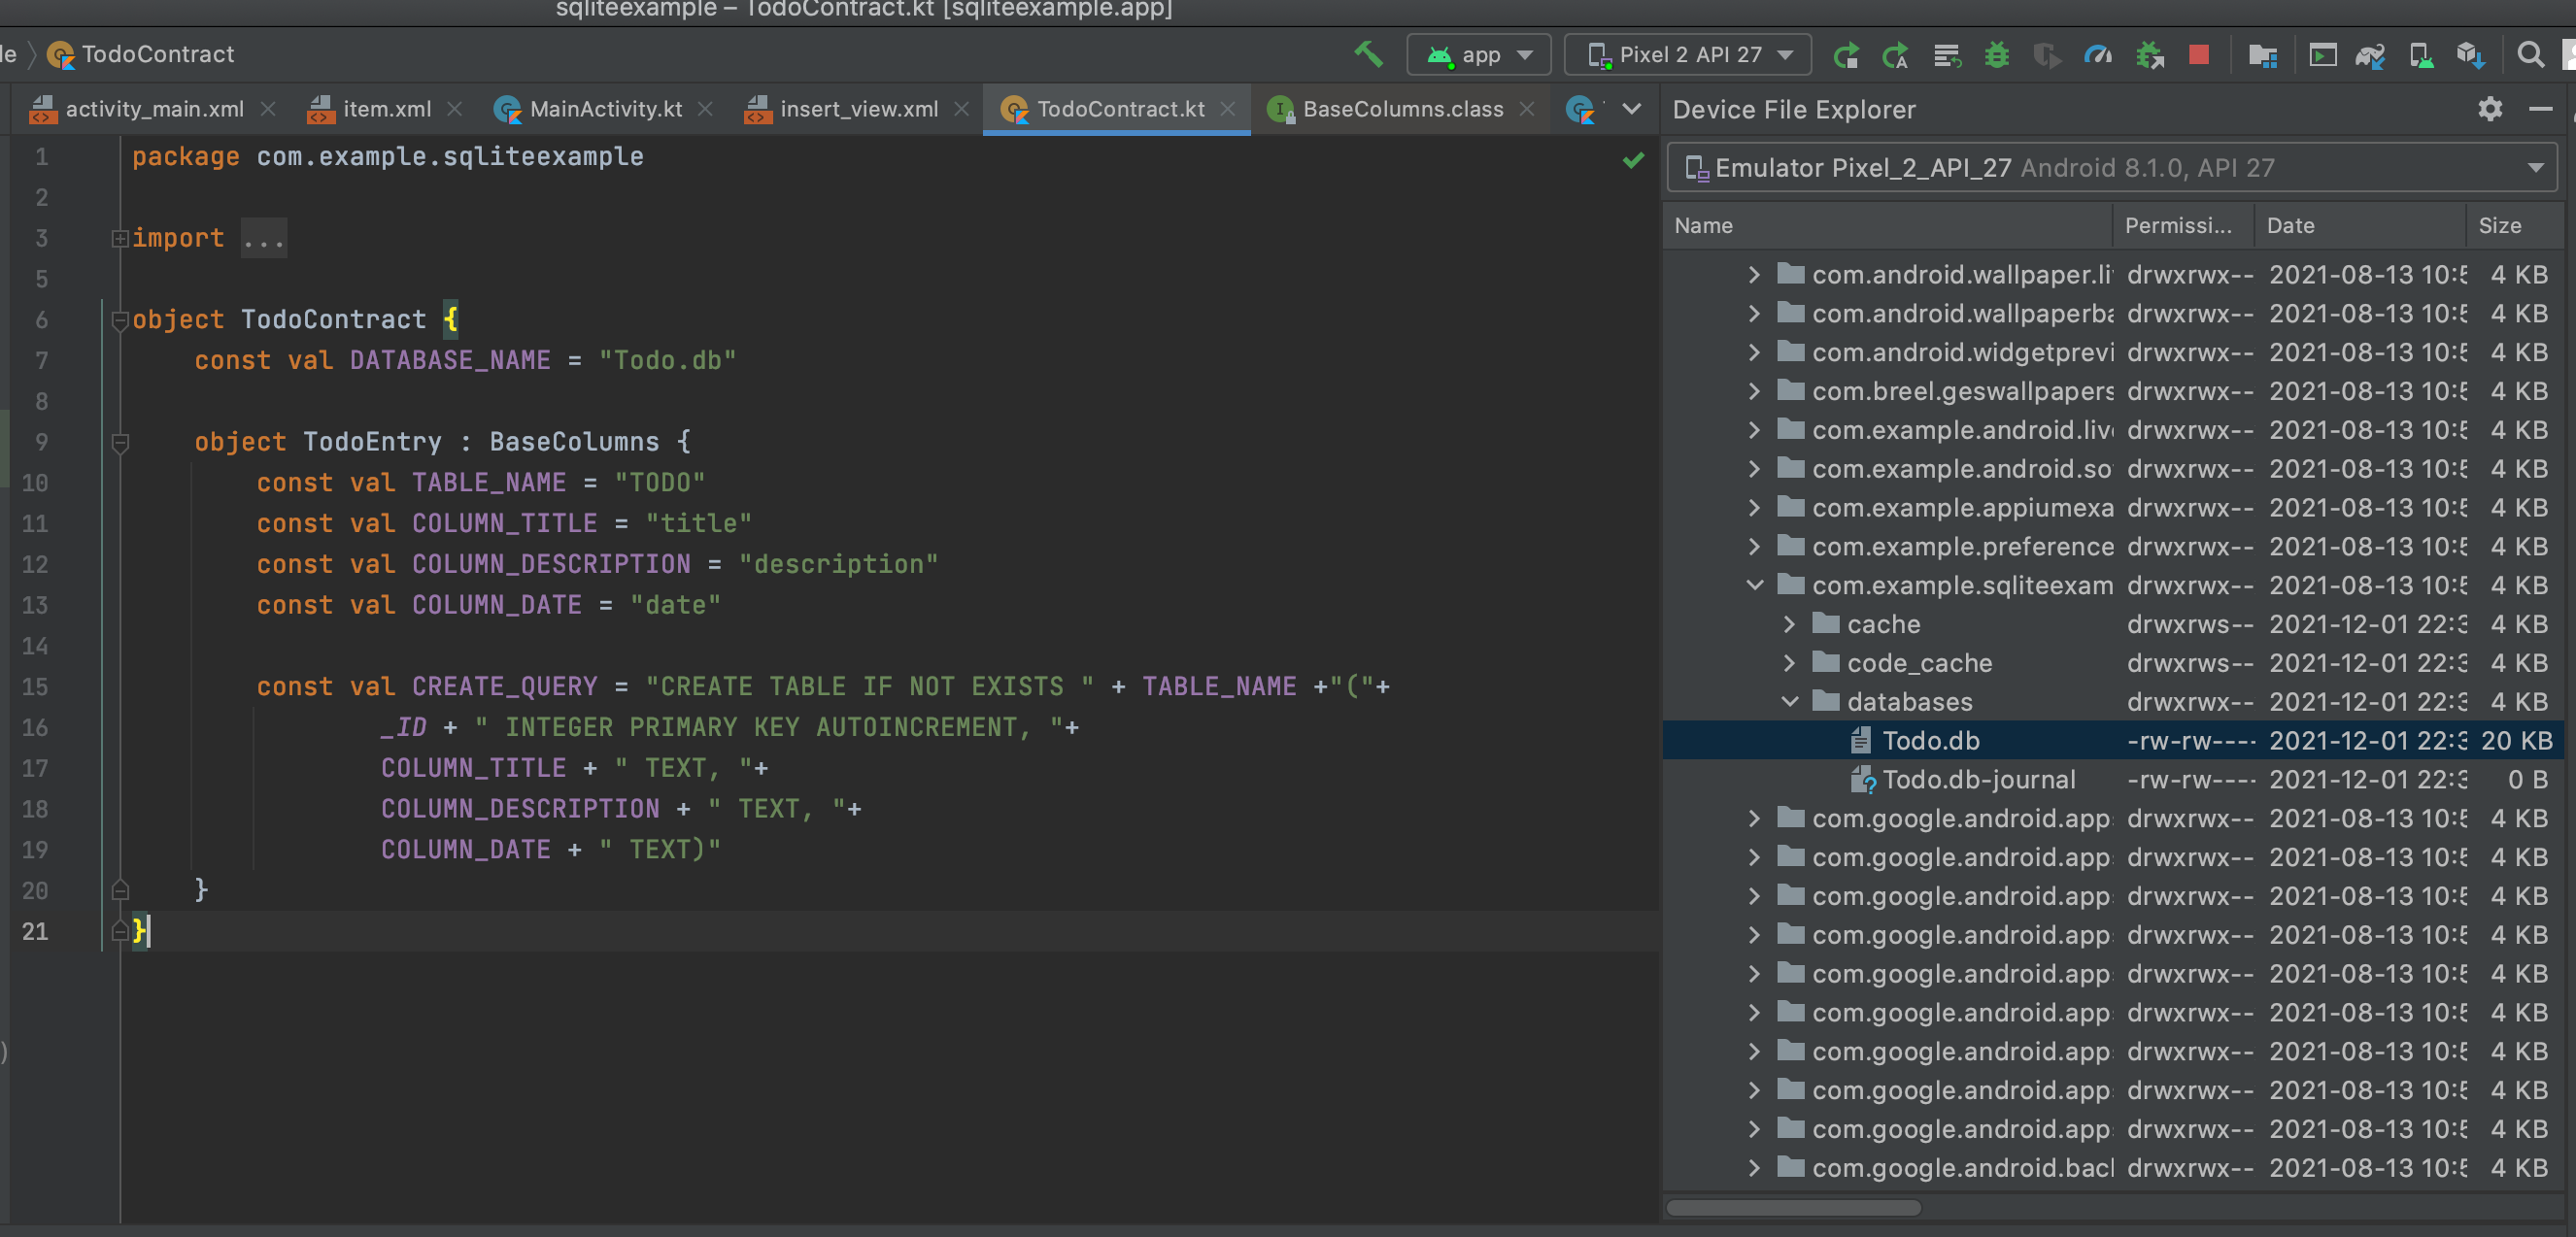Open AVD Manager device icon

point(2421,55)
